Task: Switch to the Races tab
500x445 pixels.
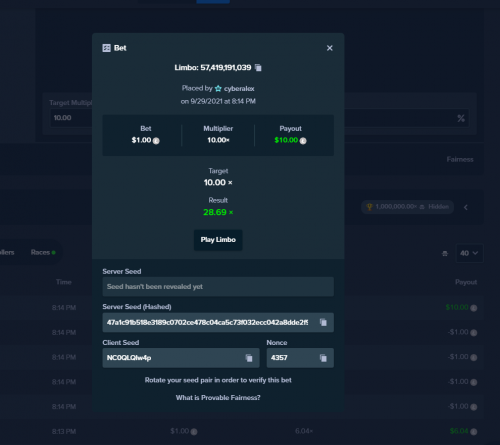Action: pos(43,252)
